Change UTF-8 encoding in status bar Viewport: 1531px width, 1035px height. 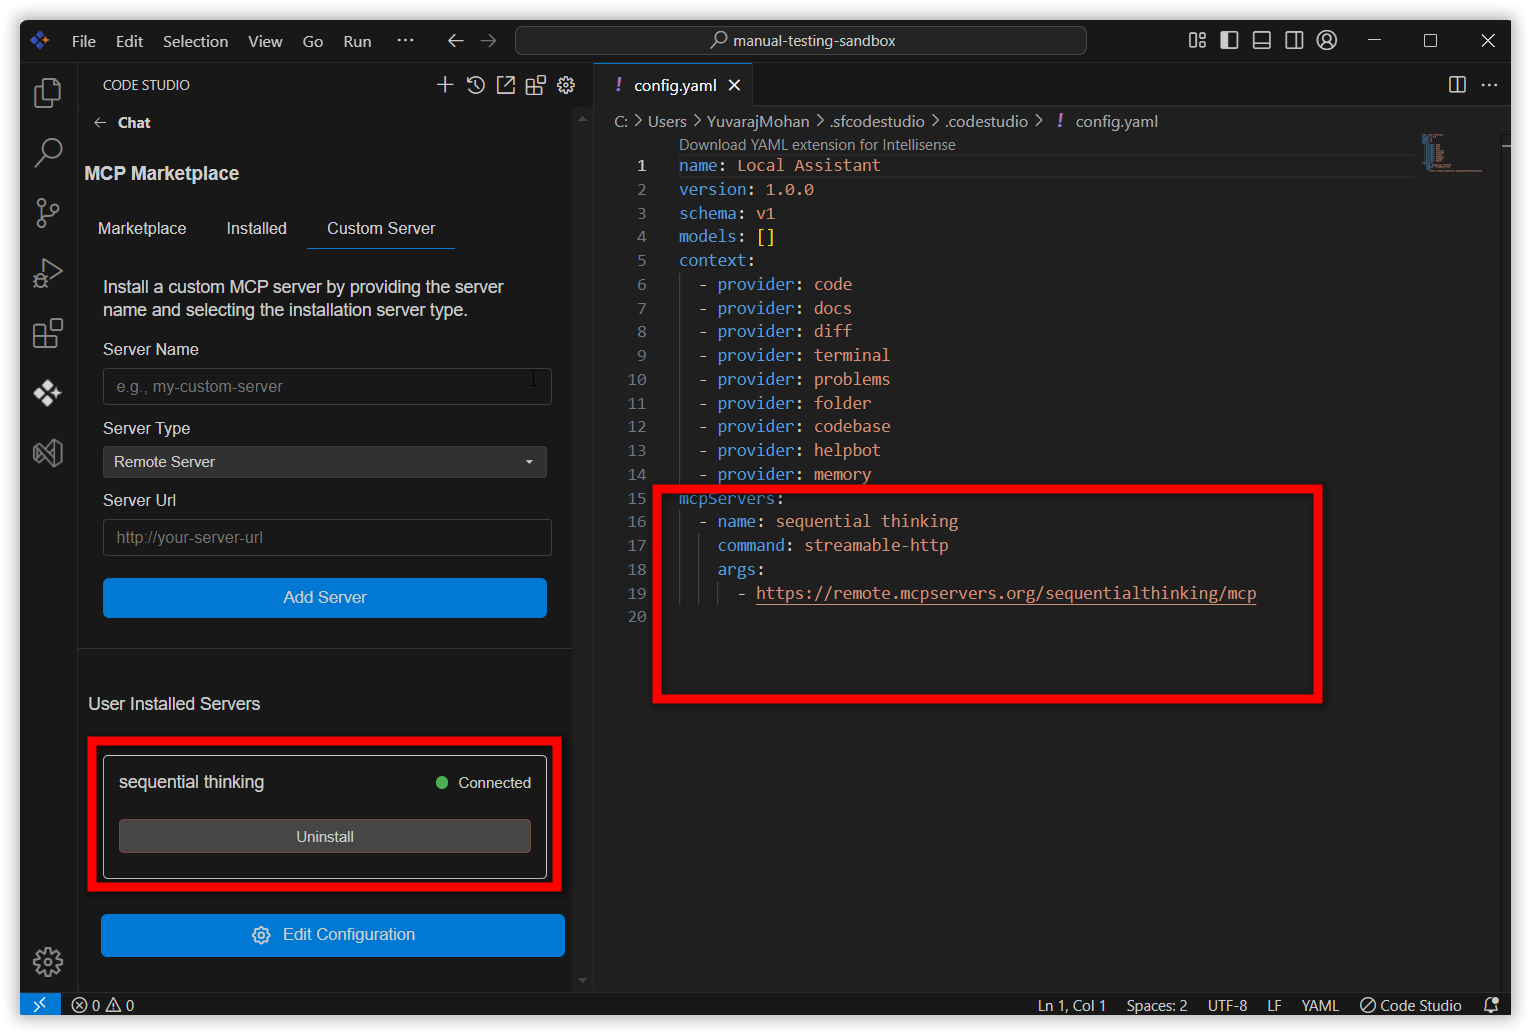1227,1005
